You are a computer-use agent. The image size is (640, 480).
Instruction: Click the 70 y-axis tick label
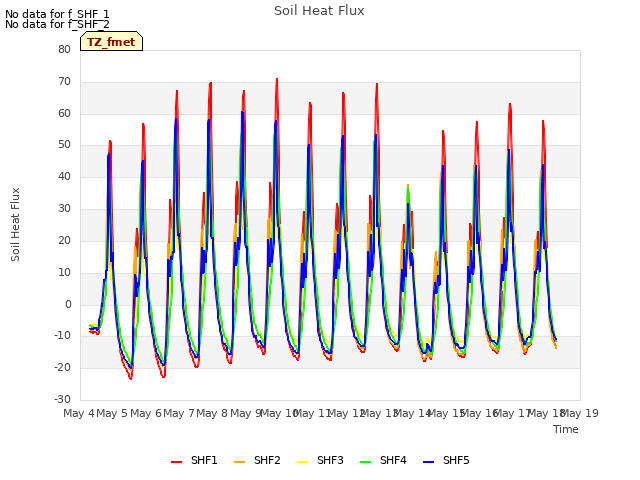(64, 82)
